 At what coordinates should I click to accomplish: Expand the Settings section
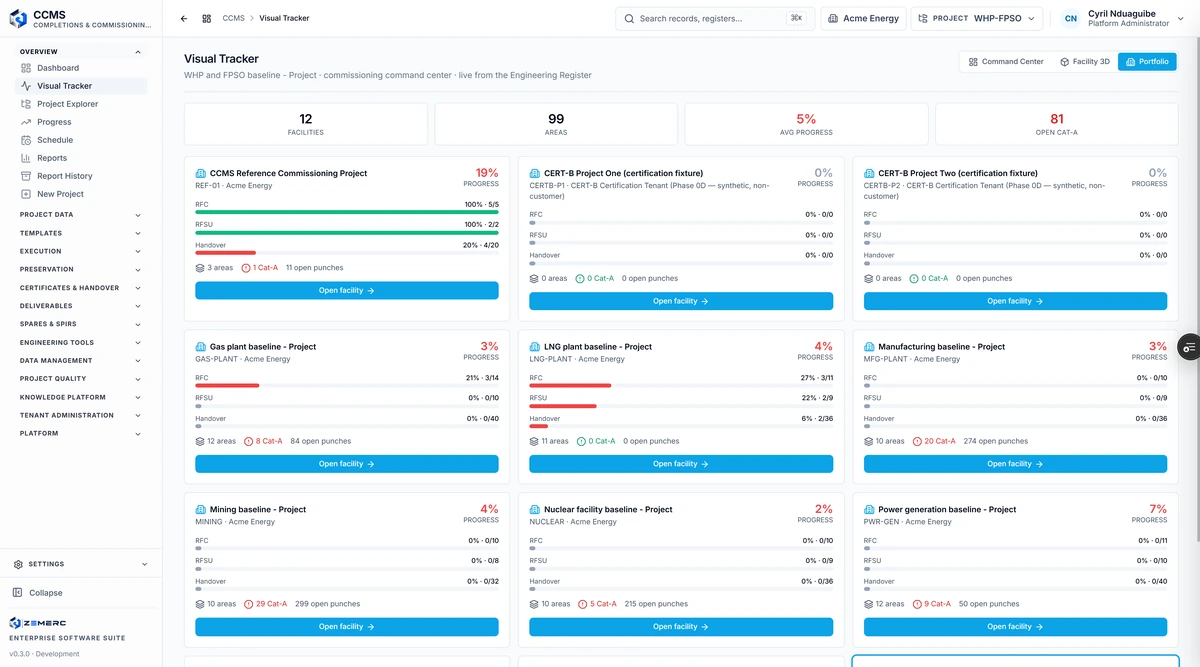[80, 564]
